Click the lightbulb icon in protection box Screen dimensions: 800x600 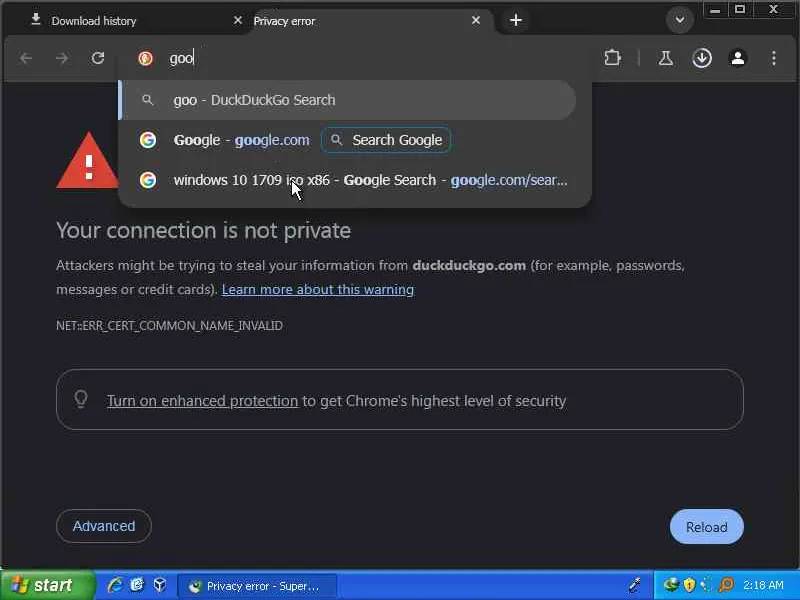[x=81, y=399]
